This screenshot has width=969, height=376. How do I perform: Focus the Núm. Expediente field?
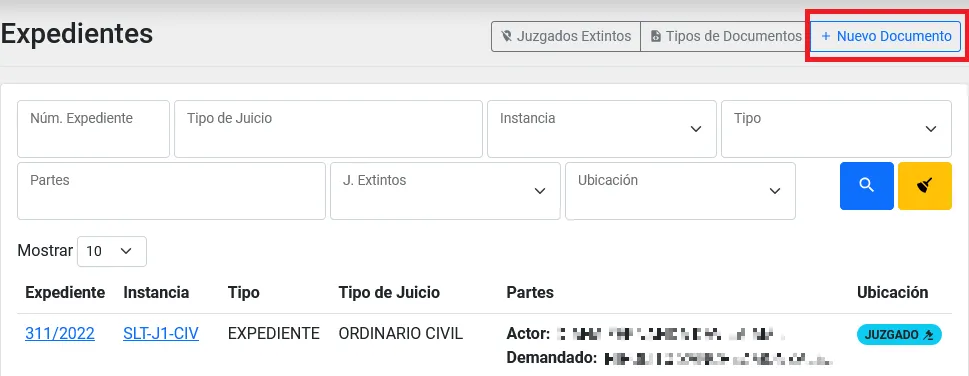(x=93, y=129)
